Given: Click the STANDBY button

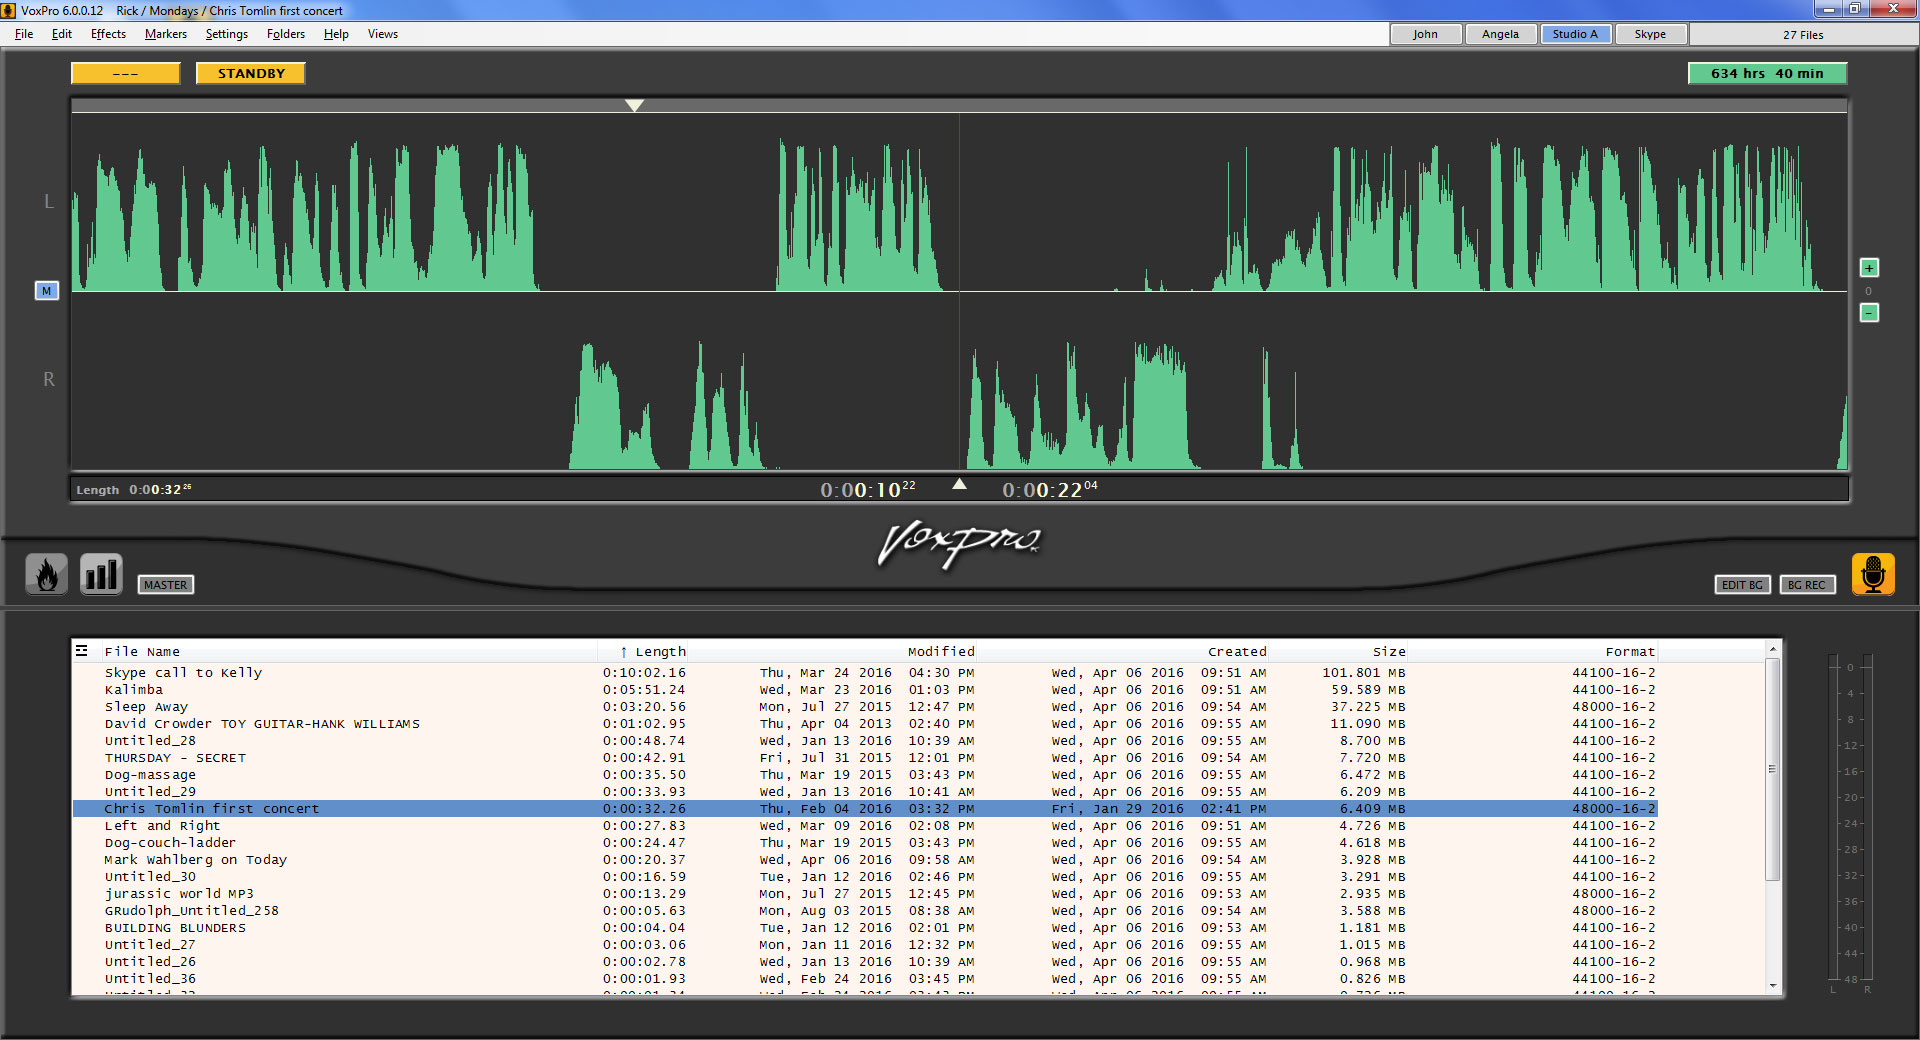Looking at the screenshot, I should tap(251, 74).
